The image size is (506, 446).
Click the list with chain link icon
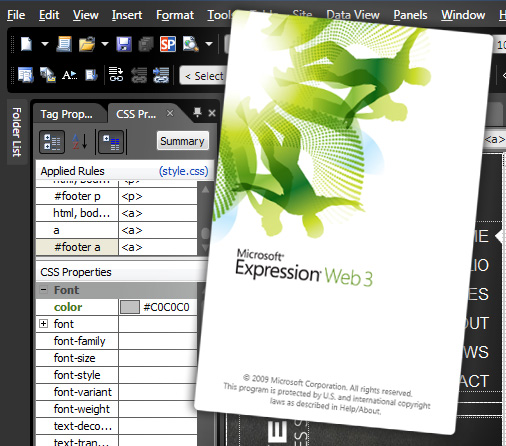[x=116, y=74]
